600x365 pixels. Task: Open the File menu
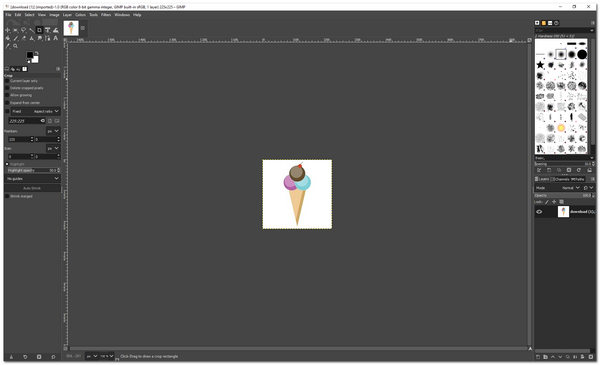coord(8,15)
